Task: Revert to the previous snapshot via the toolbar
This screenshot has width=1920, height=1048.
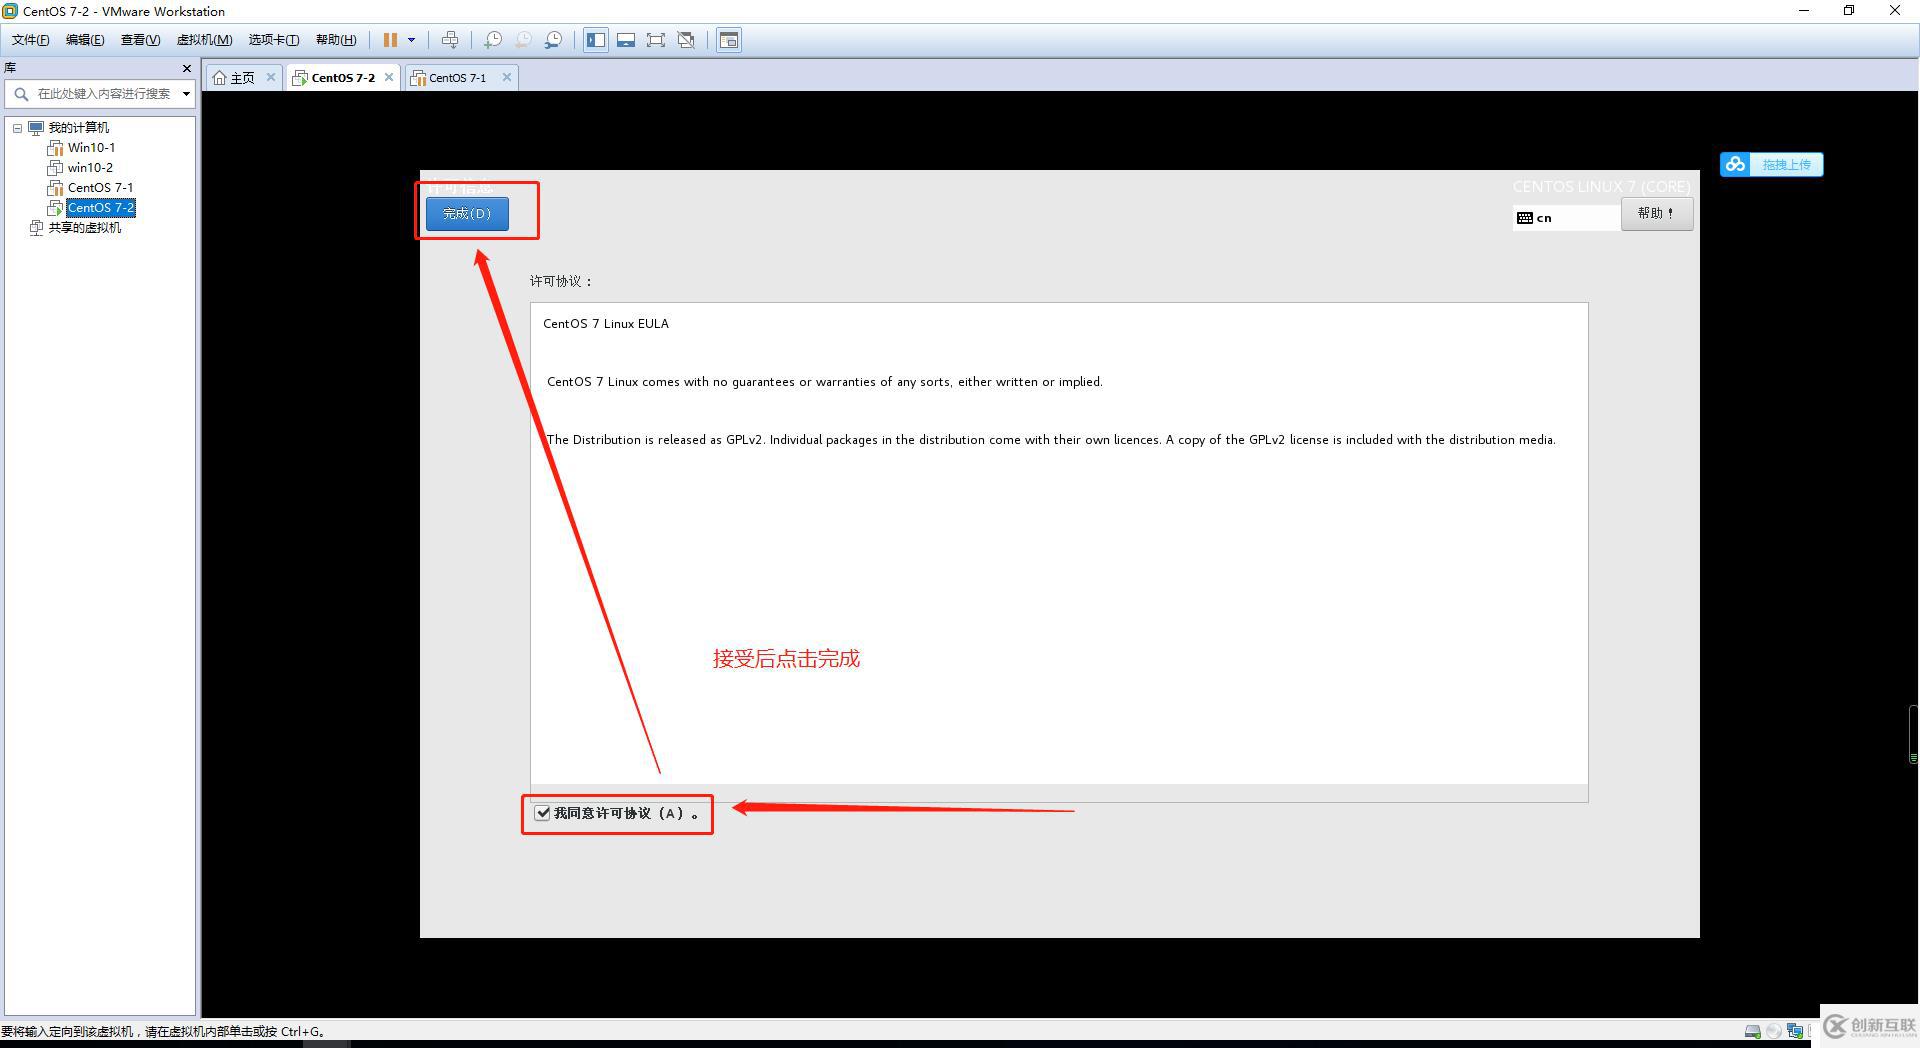Action: click(x=523, y=40)
